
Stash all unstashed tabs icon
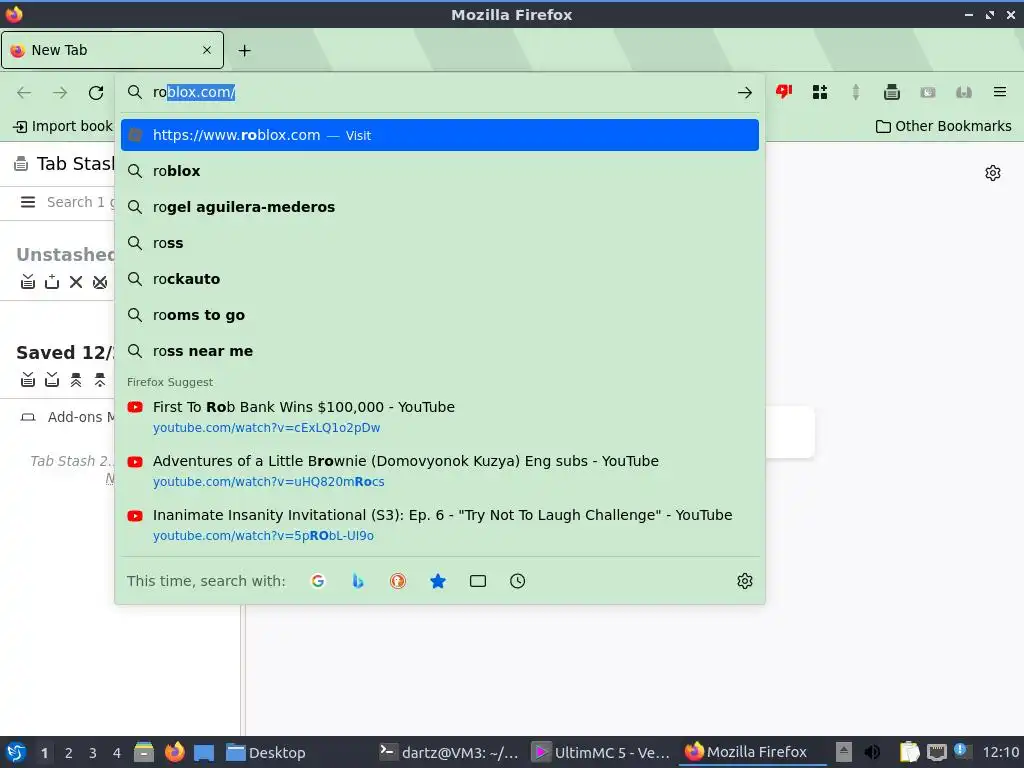pyautogui.click(x=27, y=281)
